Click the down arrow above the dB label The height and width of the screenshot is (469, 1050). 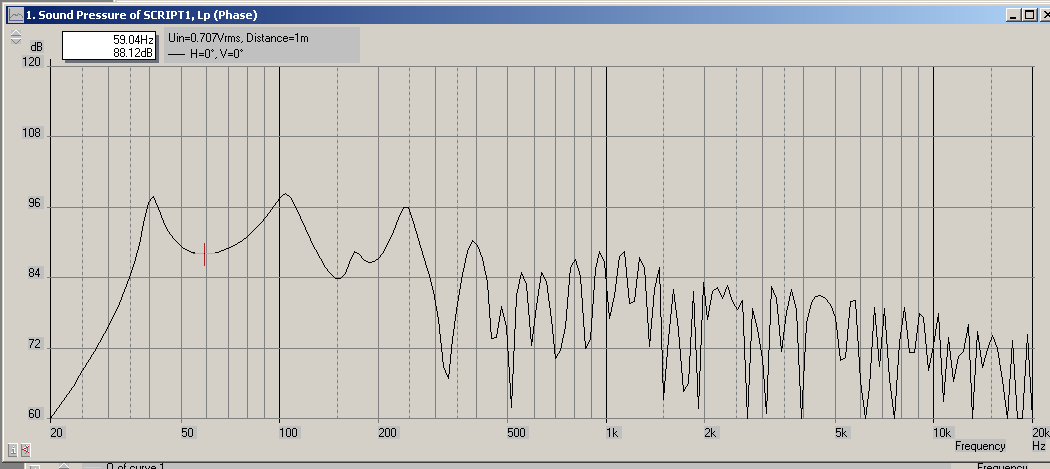[16, 43]
